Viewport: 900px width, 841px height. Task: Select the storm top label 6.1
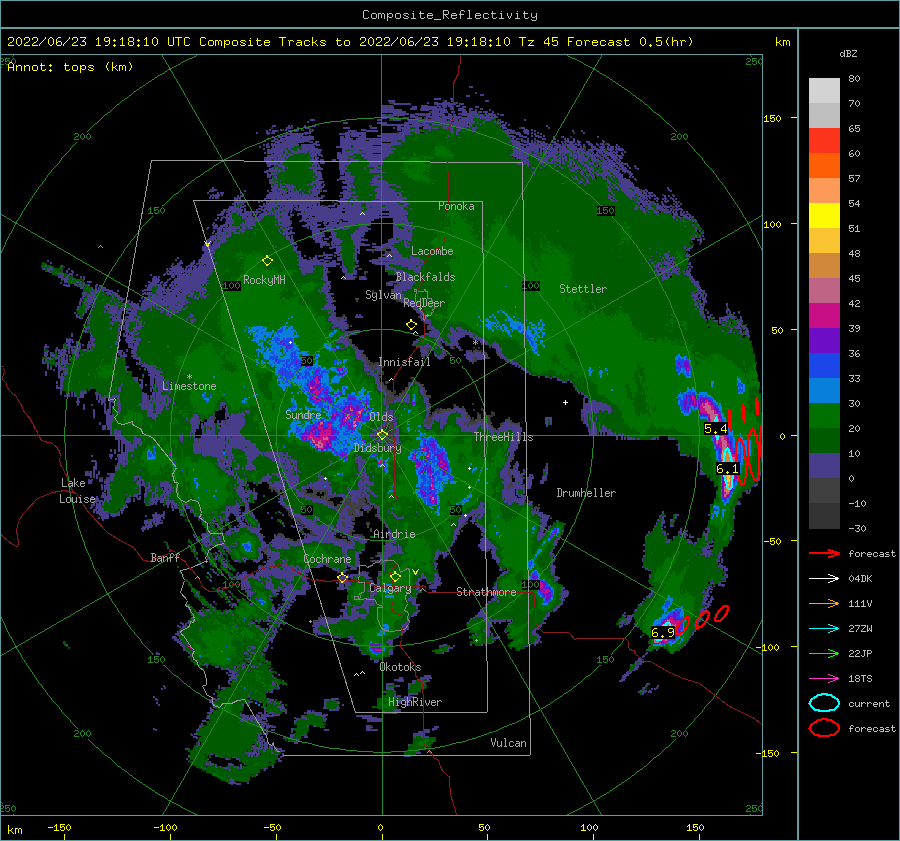[727, 468]
